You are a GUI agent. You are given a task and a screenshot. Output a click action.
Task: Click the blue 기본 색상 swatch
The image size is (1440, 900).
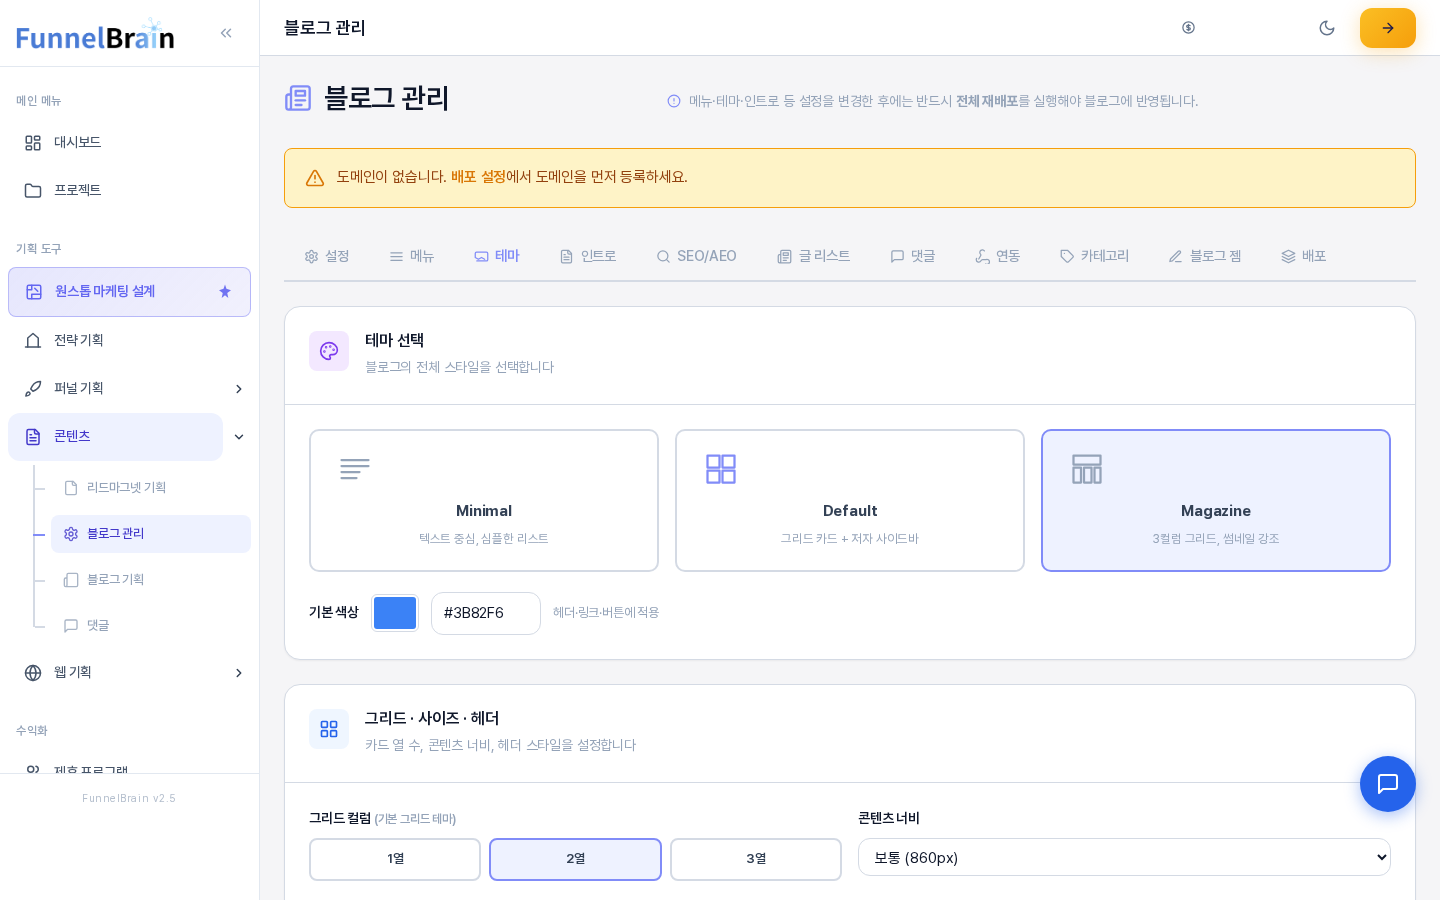(x=395, y=613)
